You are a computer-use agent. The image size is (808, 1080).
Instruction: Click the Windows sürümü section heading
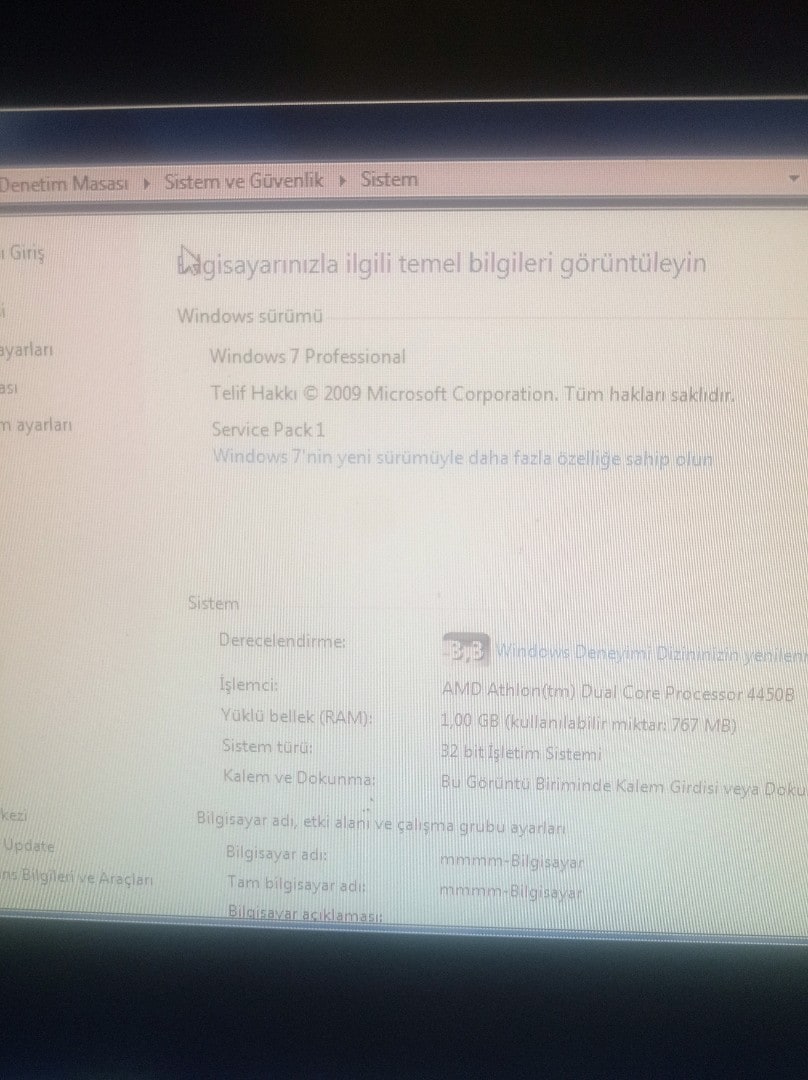click(250, 316)
